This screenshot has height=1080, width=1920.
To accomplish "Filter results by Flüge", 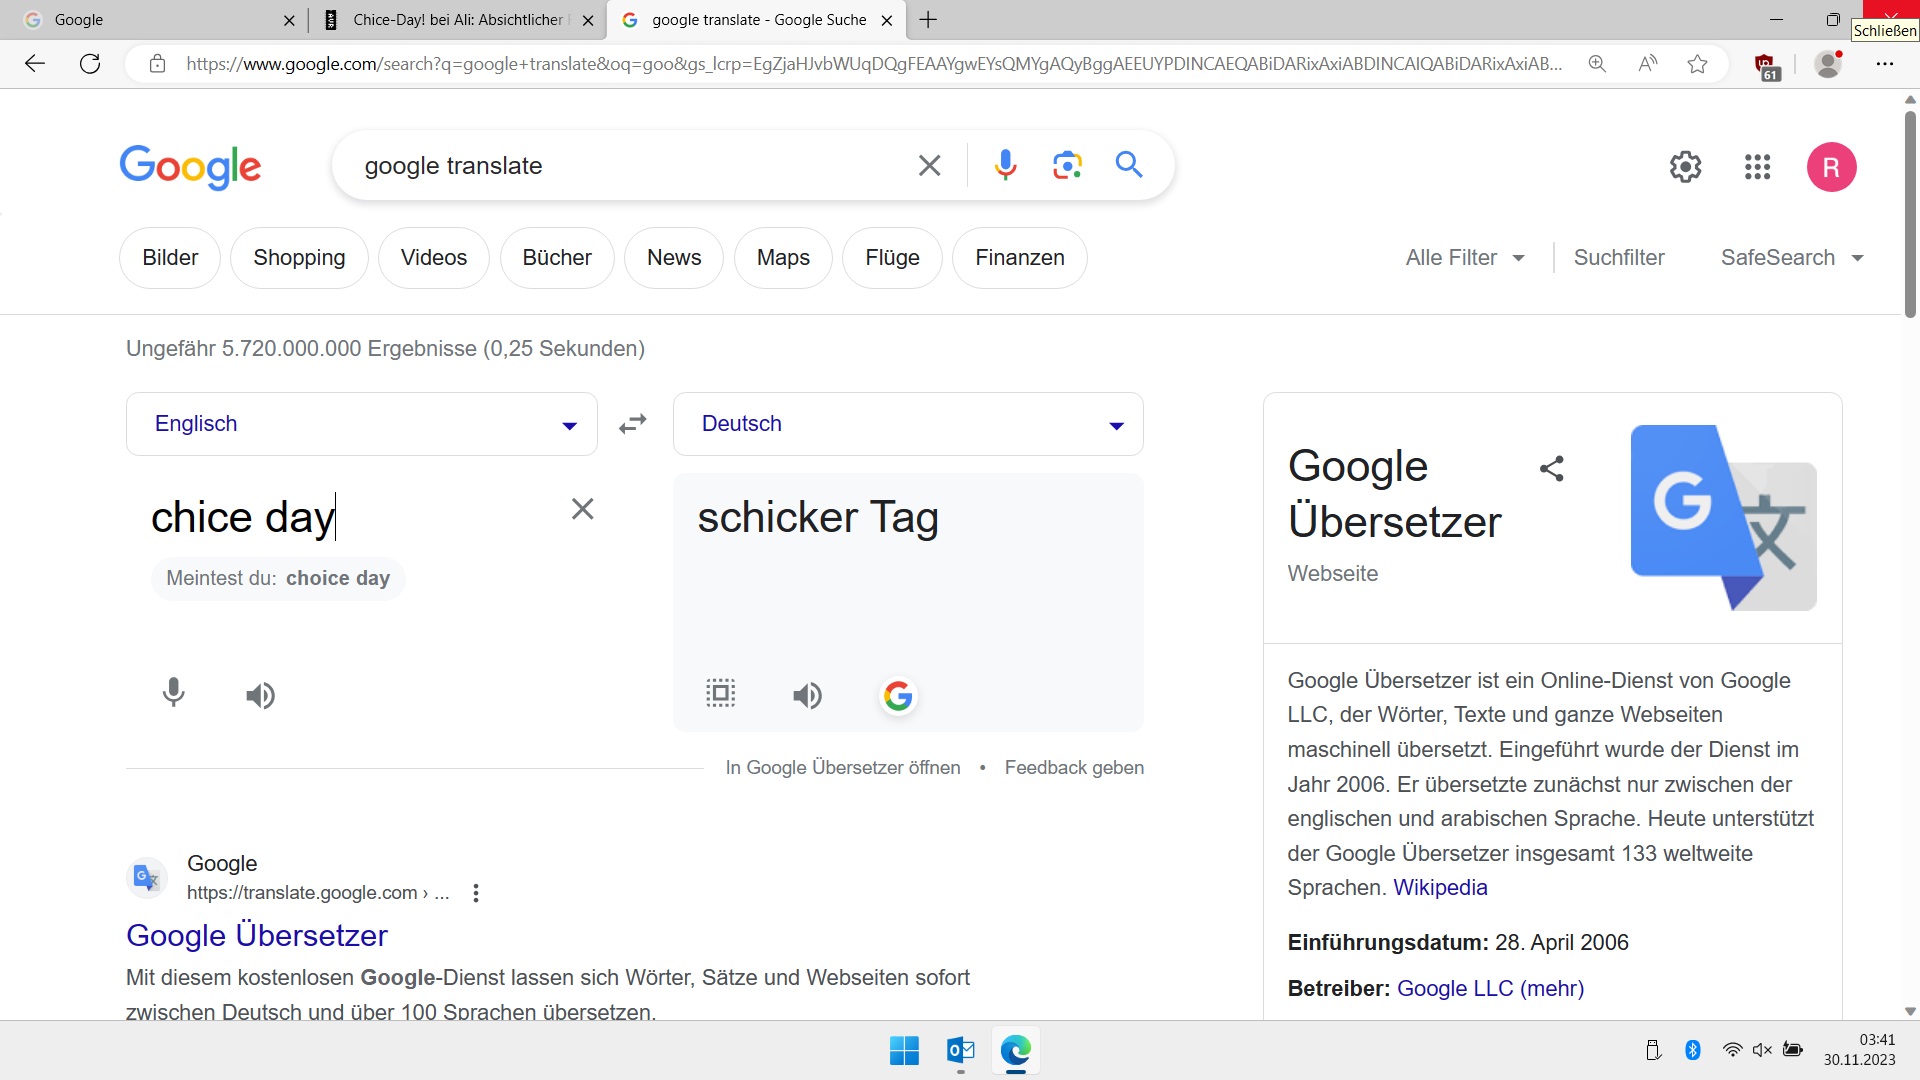I will (x=892, y=258).
